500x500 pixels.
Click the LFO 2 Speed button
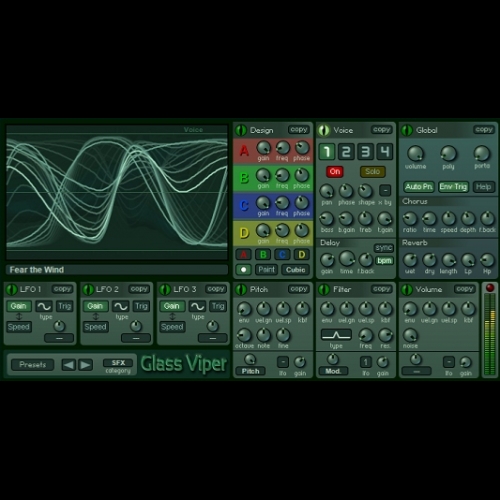[x=96, y=327]
